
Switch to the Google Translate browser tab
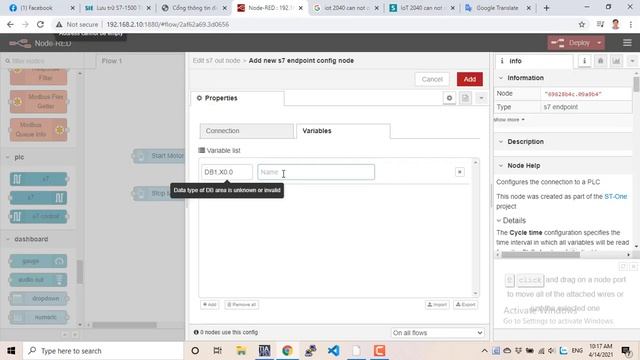497,8
